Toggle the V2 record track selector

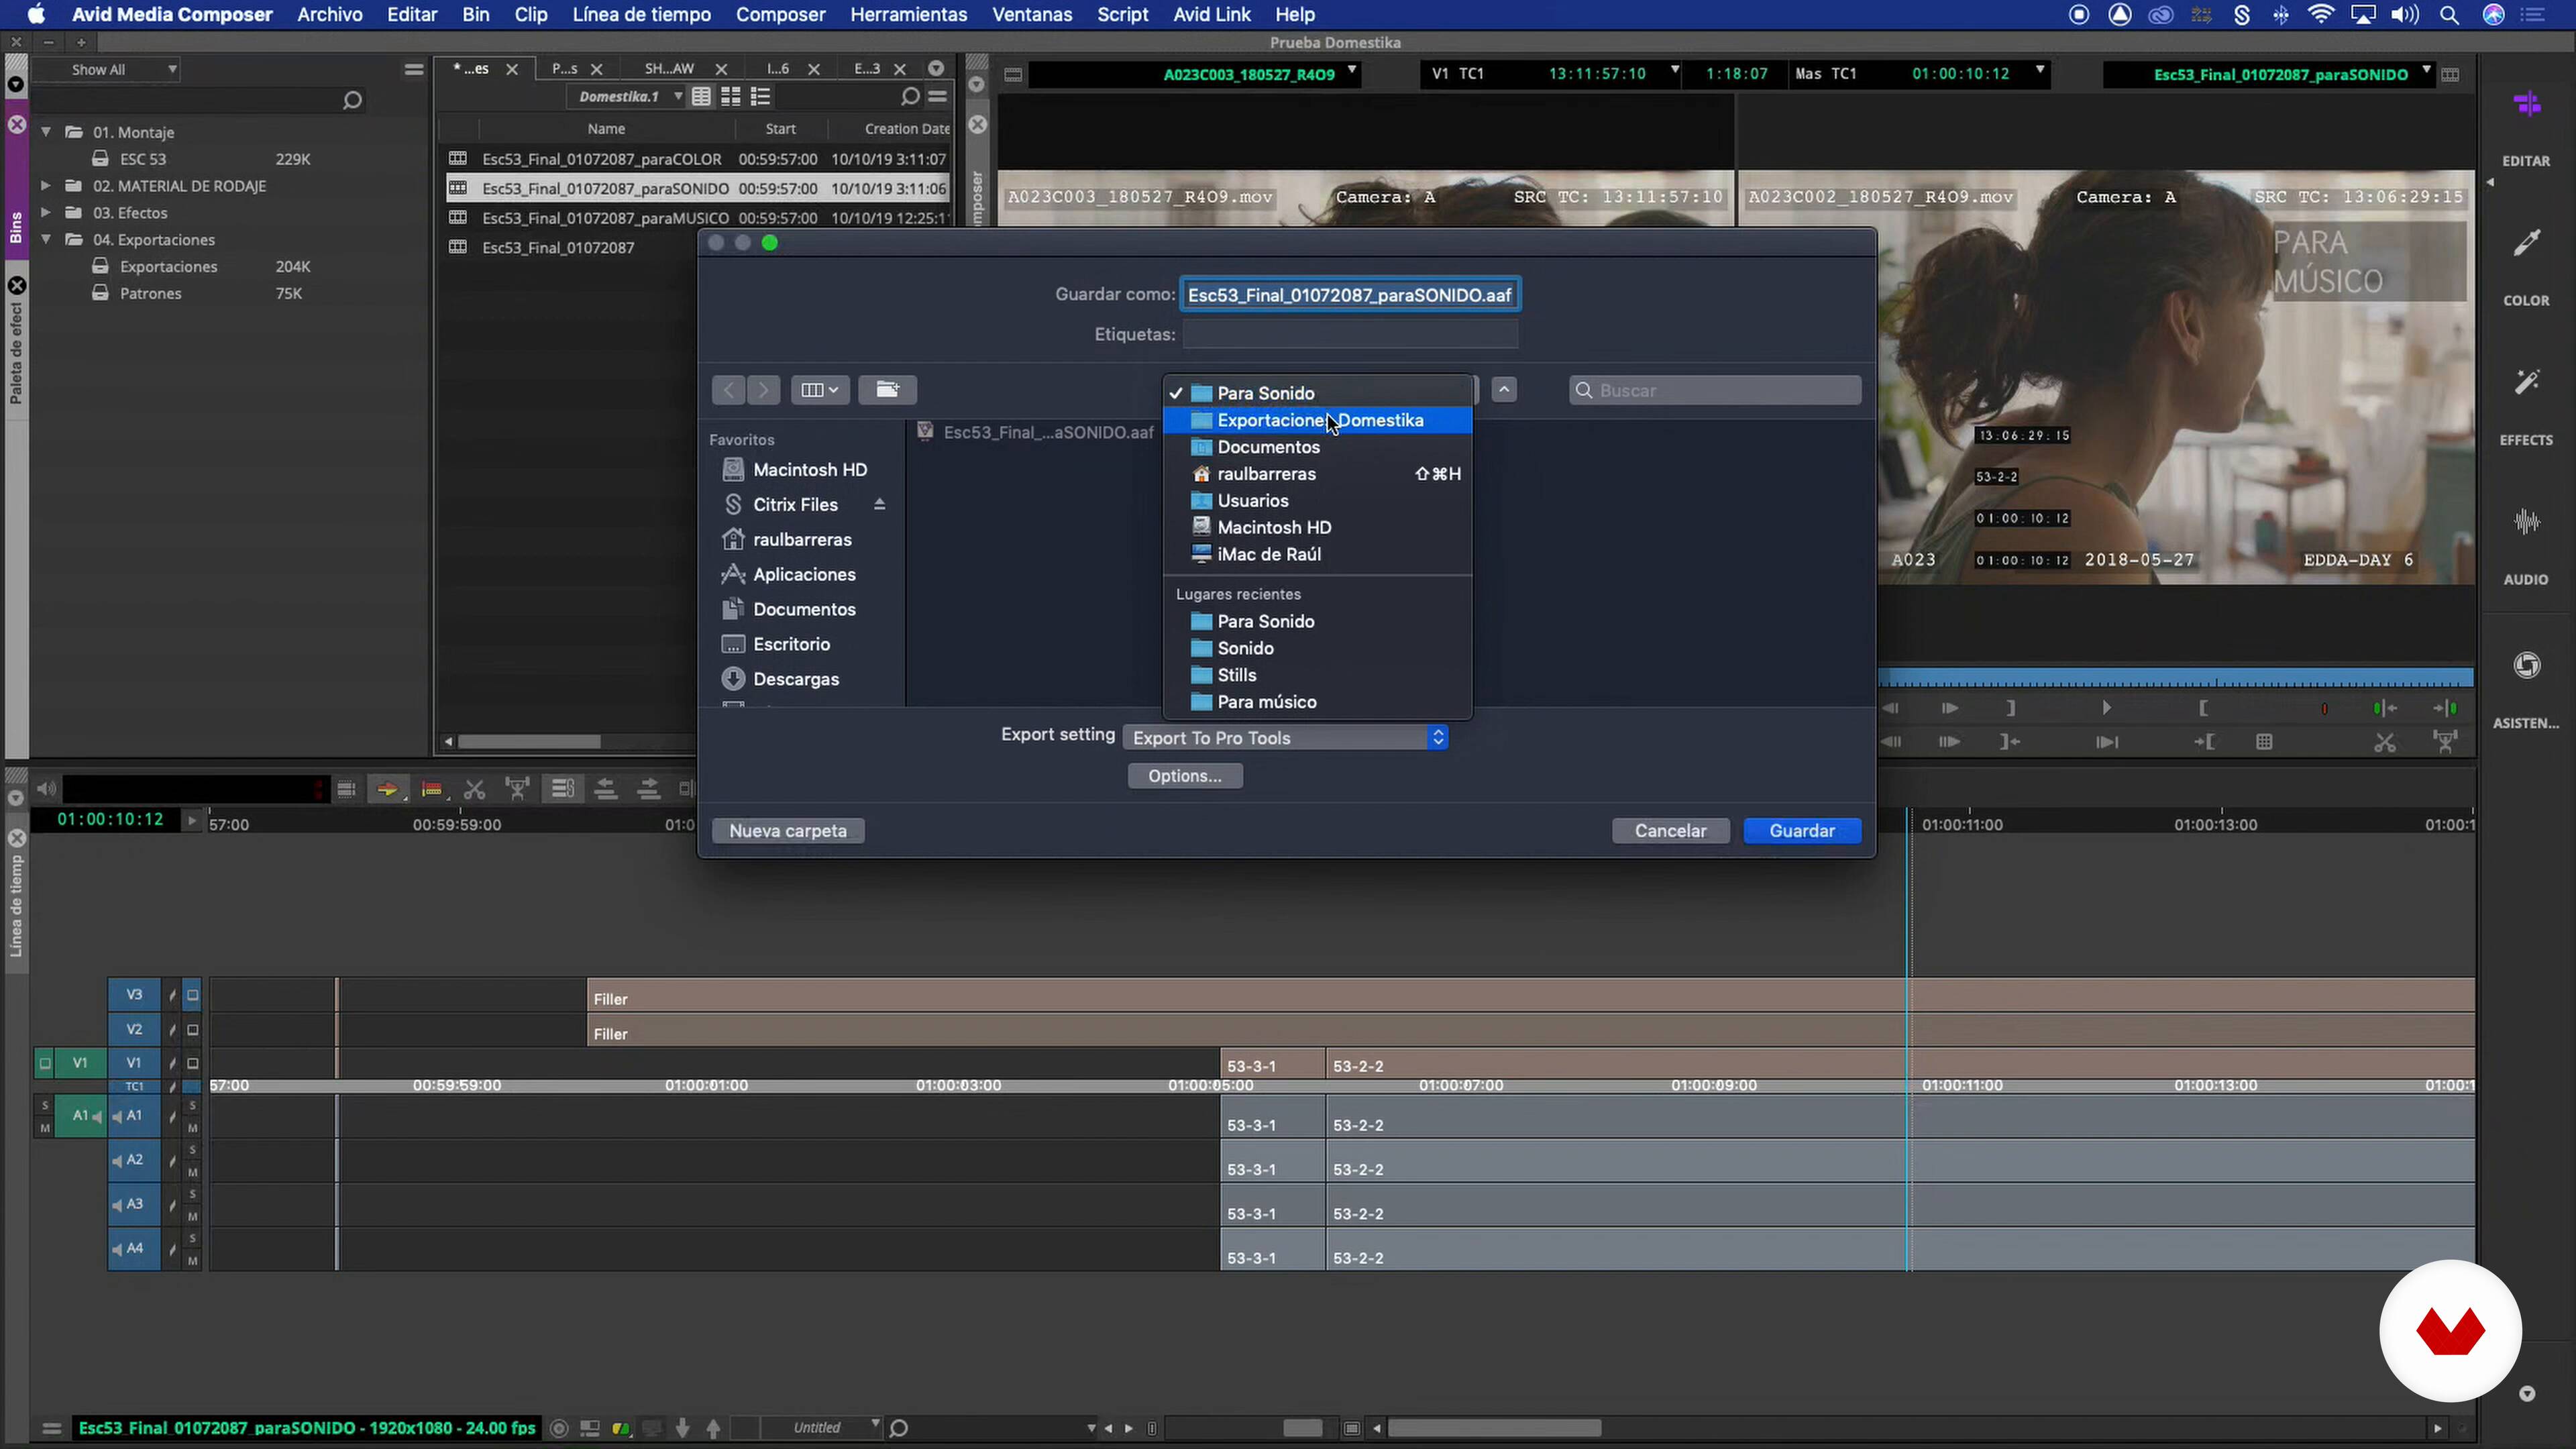(x=134, y=1030)
